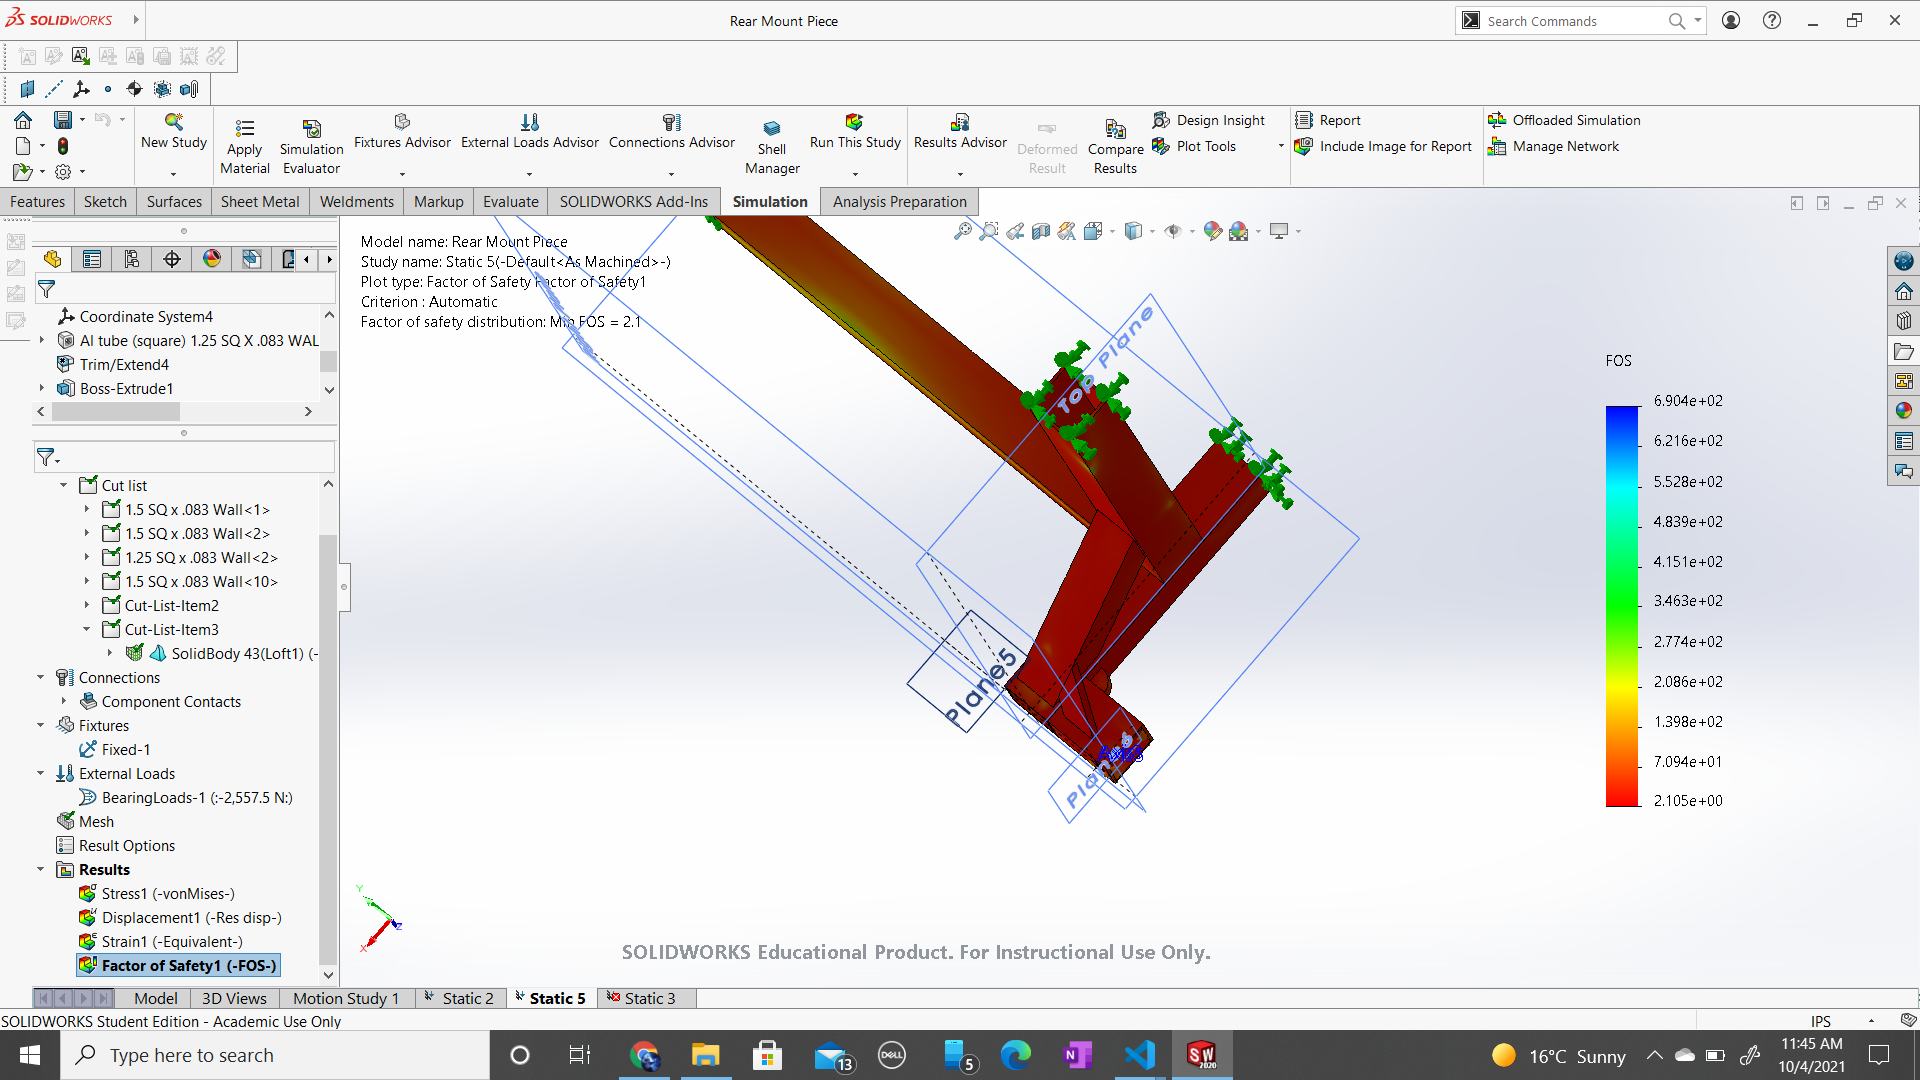1920x1080 pixels.
Task: Expand Cut-List-Item2 node
Action: tap(87, 605)
